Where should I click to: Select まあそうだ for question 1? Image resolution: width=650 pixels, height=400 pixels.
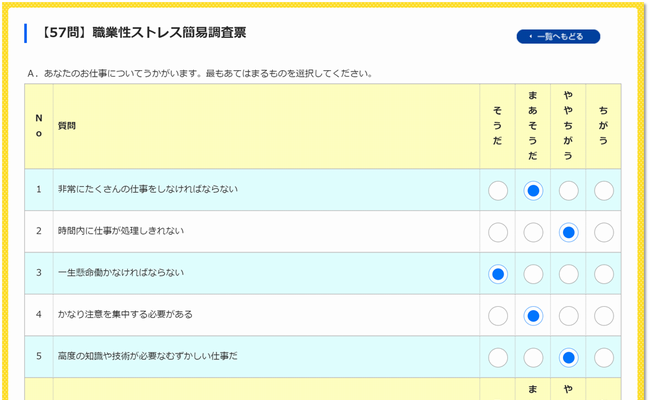pyautogui.click(x=533, y=190)
